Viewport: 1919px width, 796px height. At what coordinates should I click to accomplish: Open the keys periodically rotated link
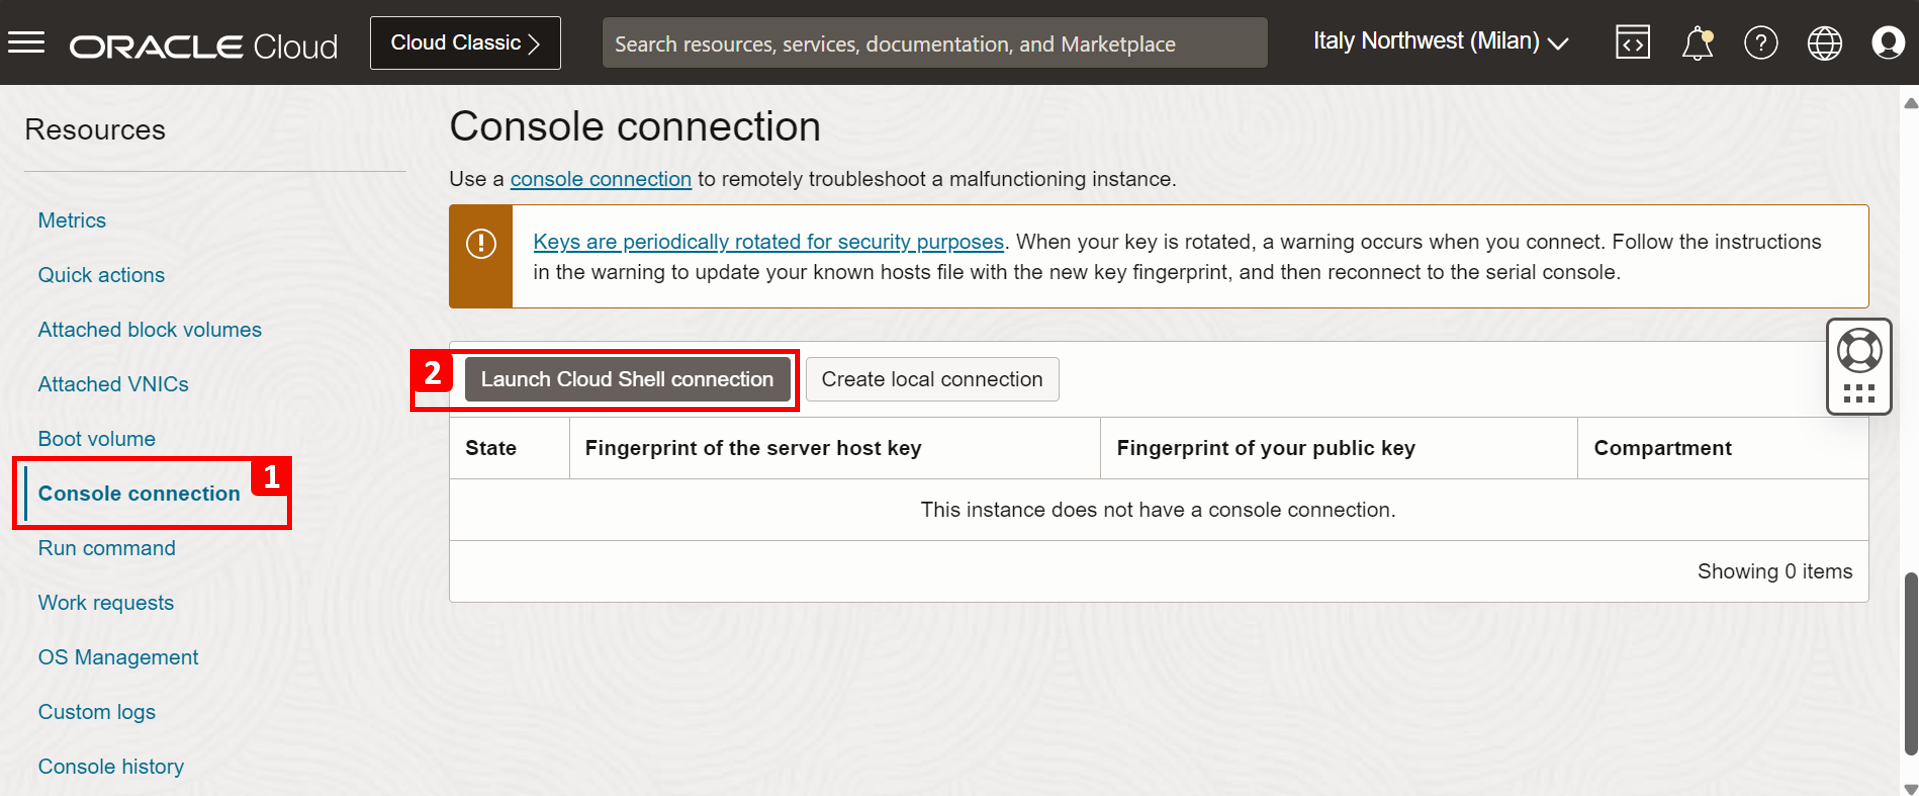(768, 242)
